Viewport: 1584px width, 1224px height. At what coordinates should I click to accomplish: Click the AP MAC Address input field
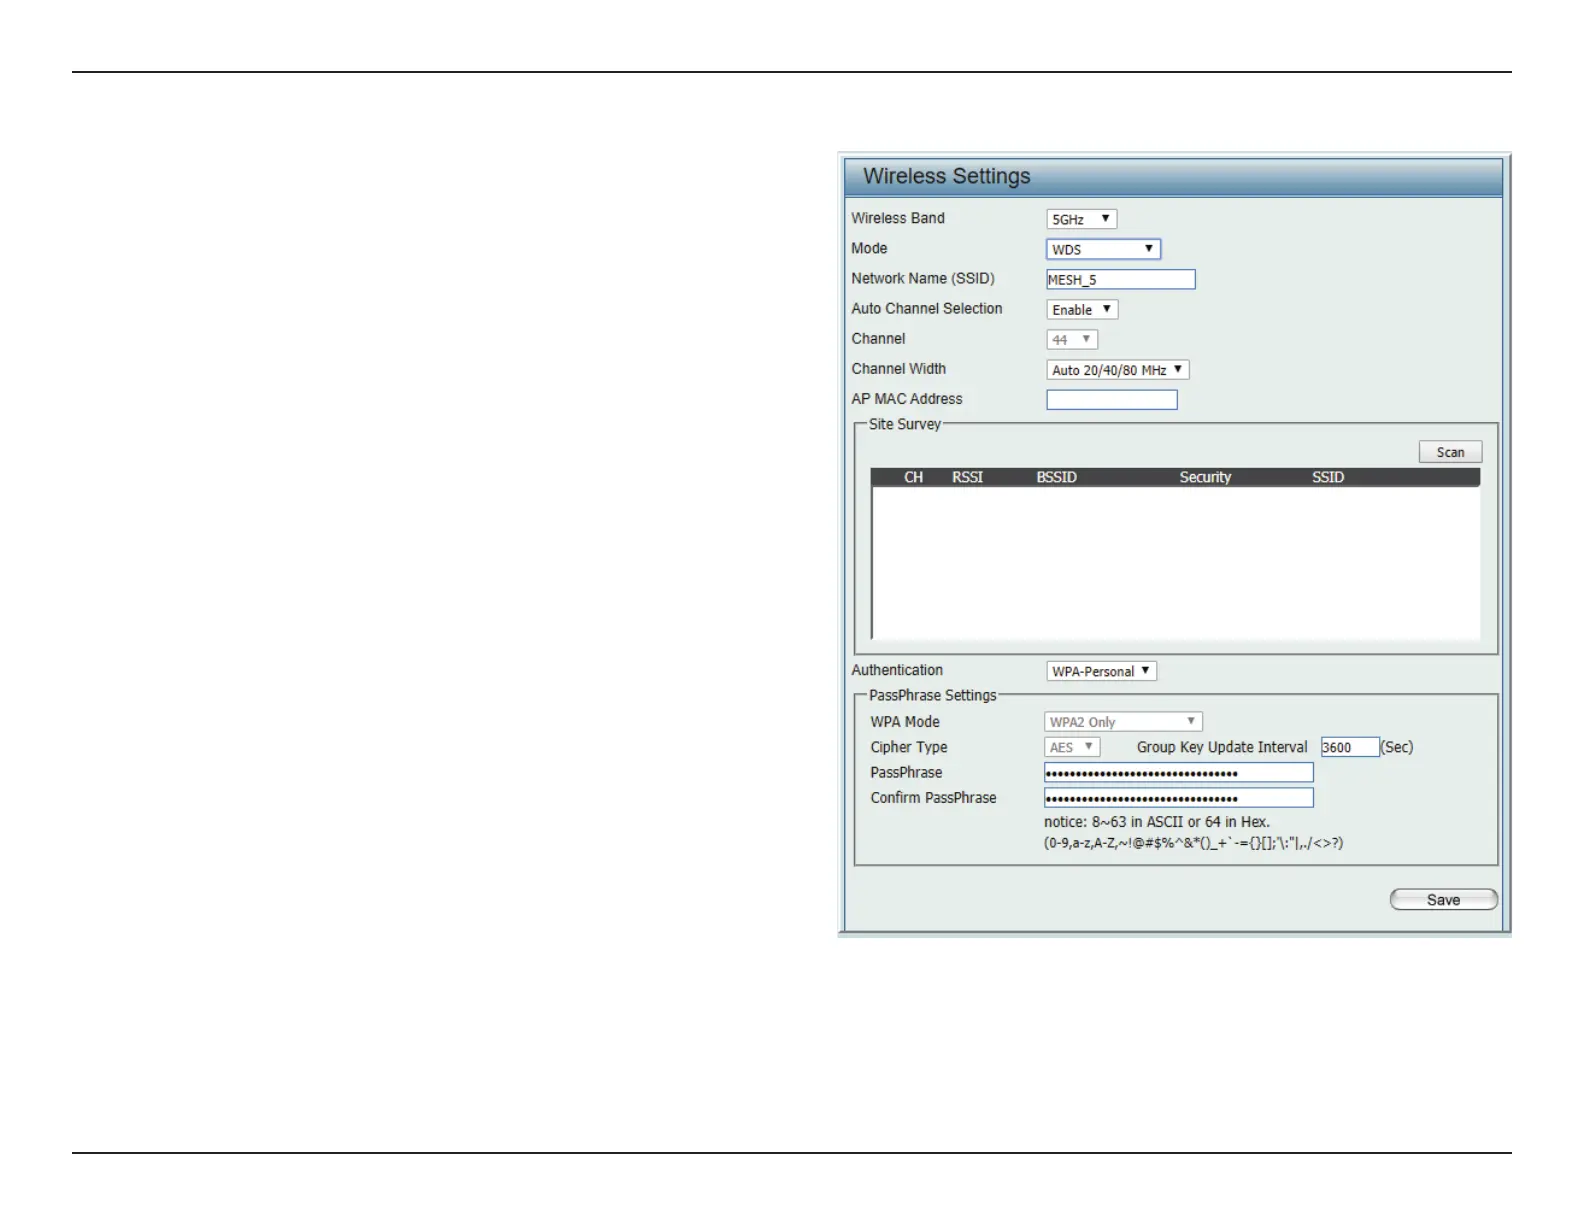(1111, 400)
